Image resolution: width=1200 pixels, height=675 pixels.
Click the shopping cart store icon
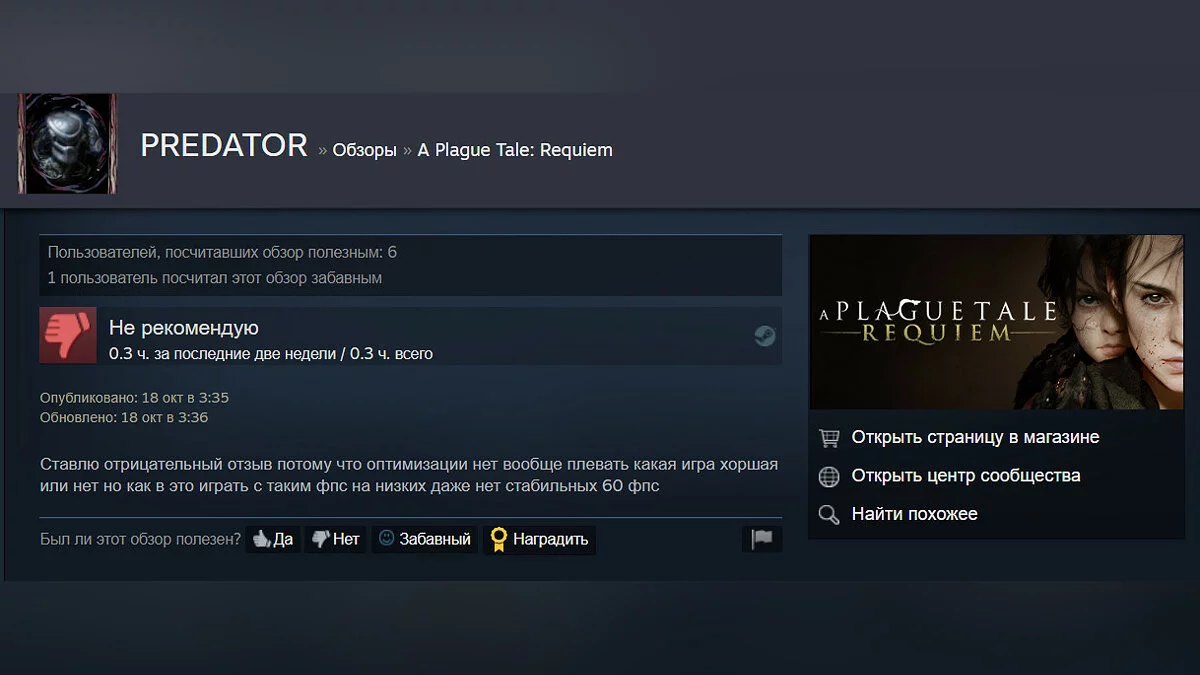tap(829, 438)
